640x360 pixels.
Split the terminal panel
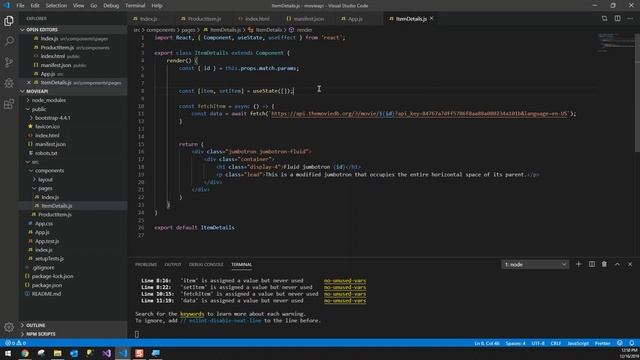coord(591,264)
